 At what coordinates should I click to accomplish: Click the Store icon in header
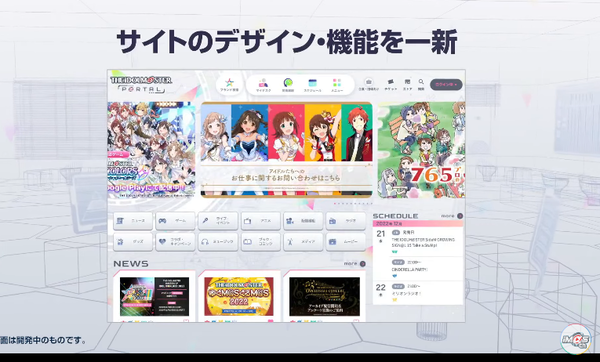pyautogui.click(x=408, y=84)
